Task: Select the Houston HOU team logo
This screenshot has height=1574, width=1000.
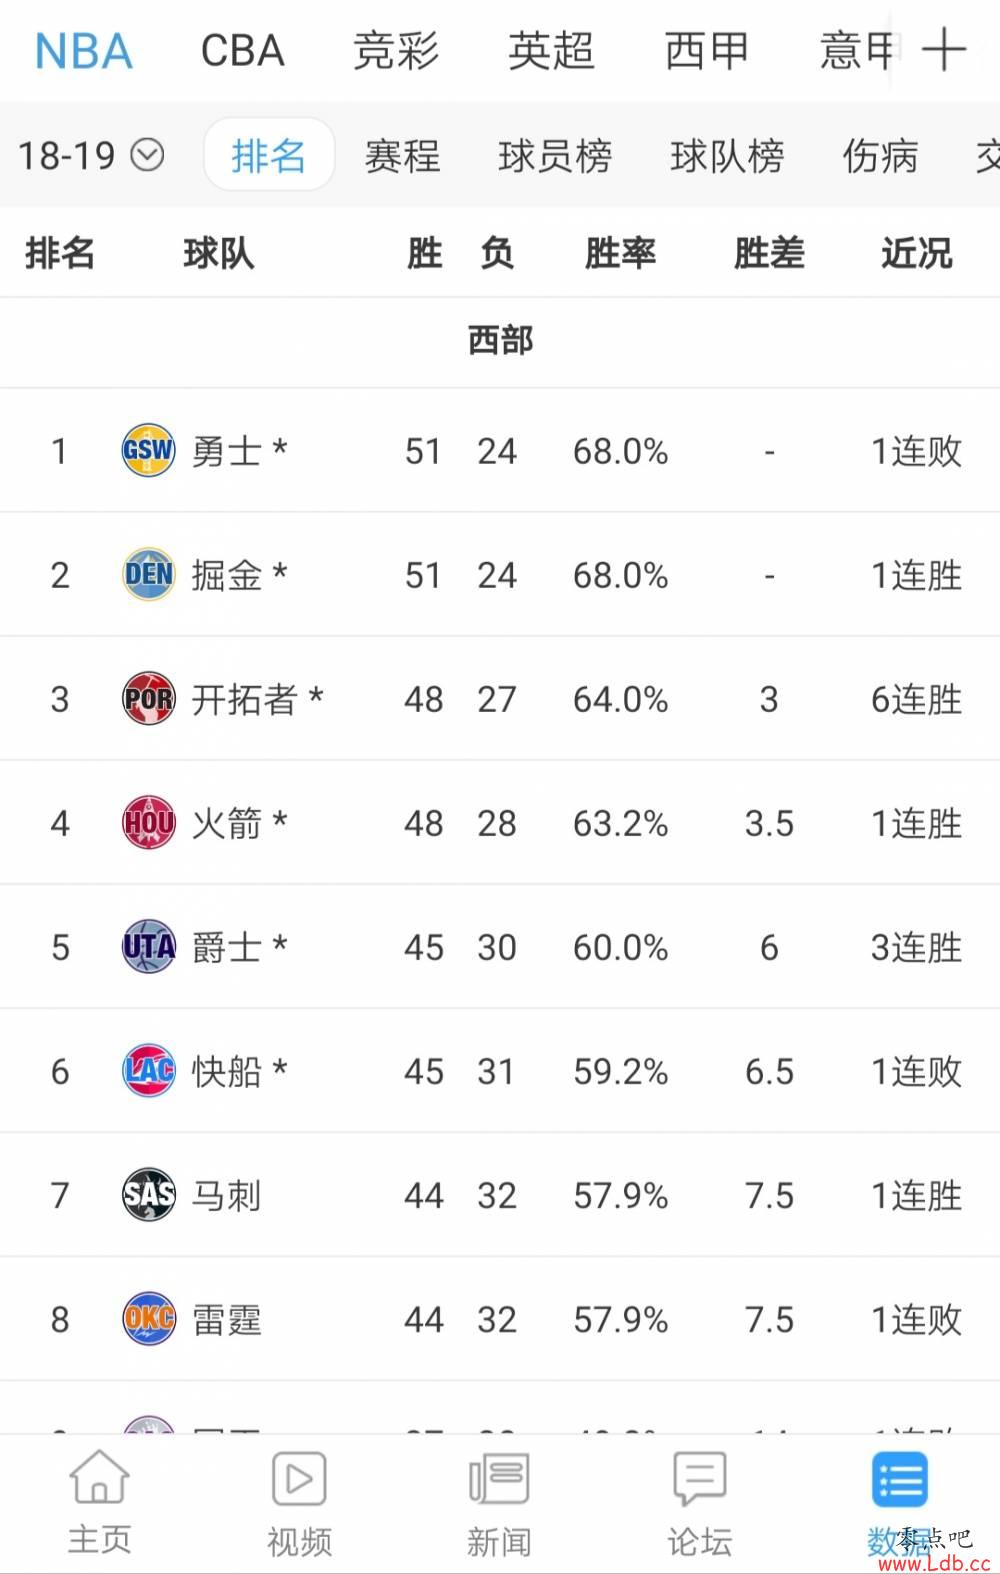Action: click(148, 823)
